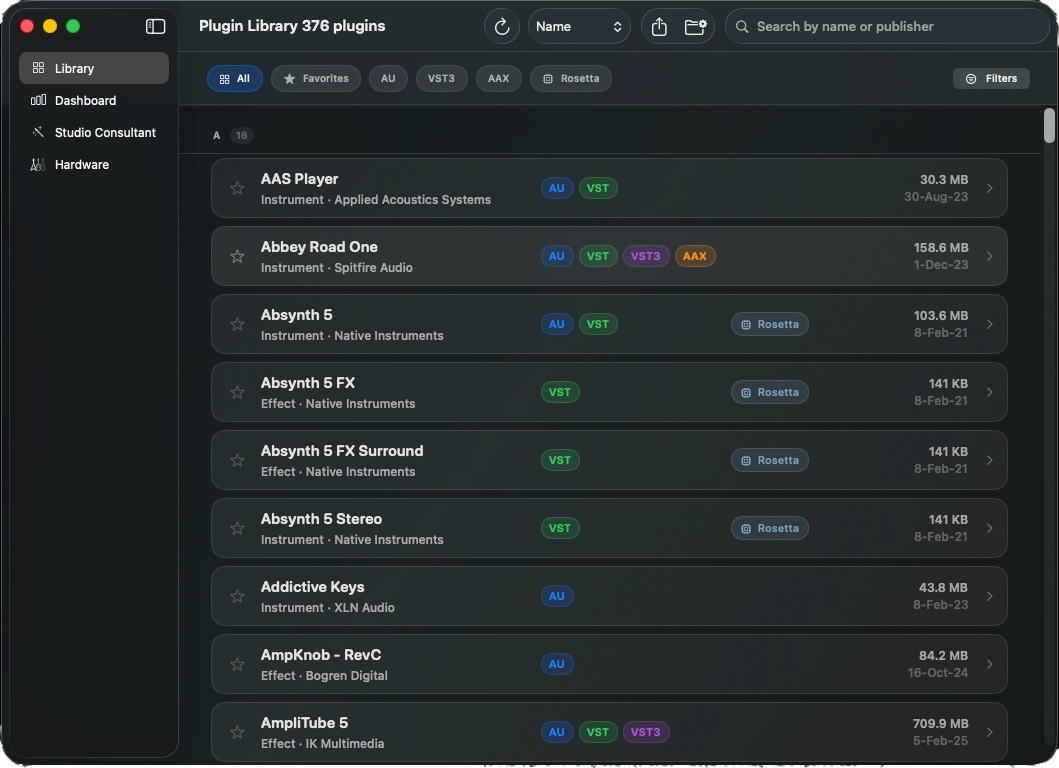Select Library in sidebar
This screenshot has width=1059, height=768.
click(94, 68)
